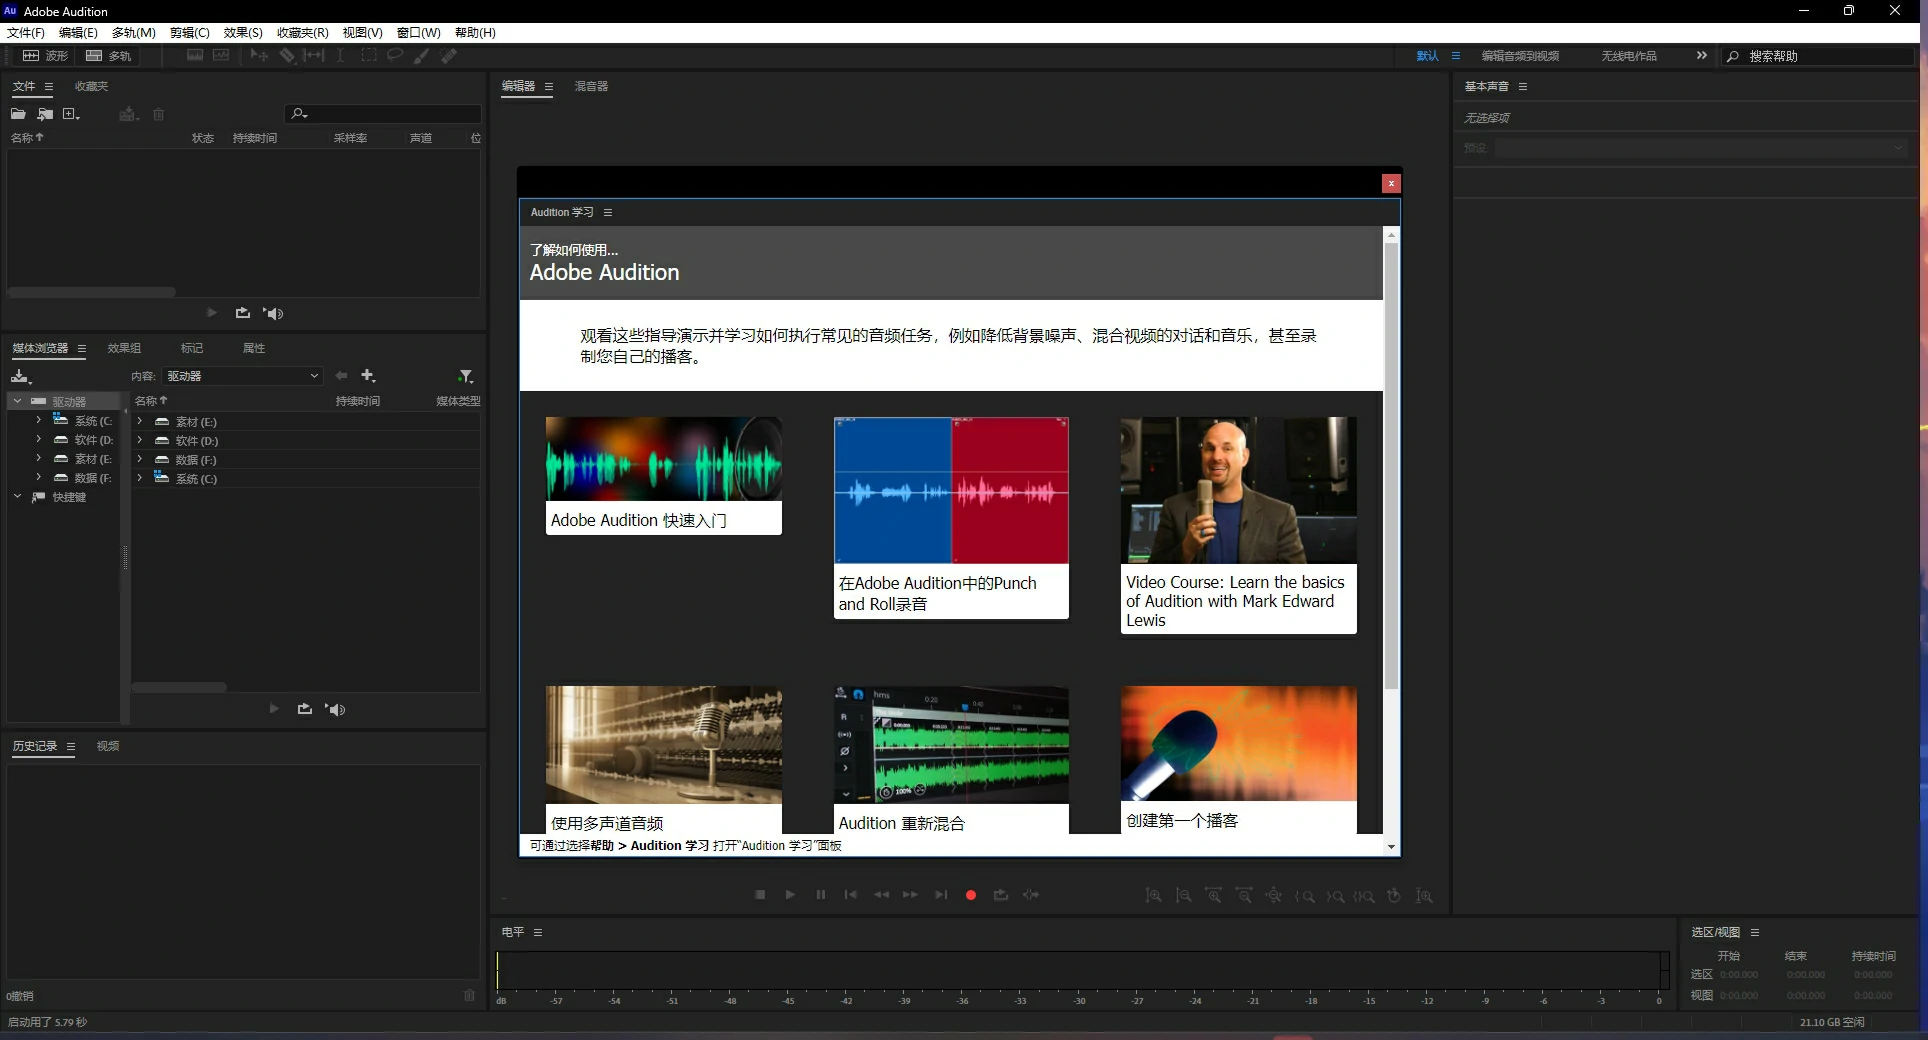Select the Time Selection tool
The width and height of the screenshot is (1928, 1040).
click(x=340, y=56)
